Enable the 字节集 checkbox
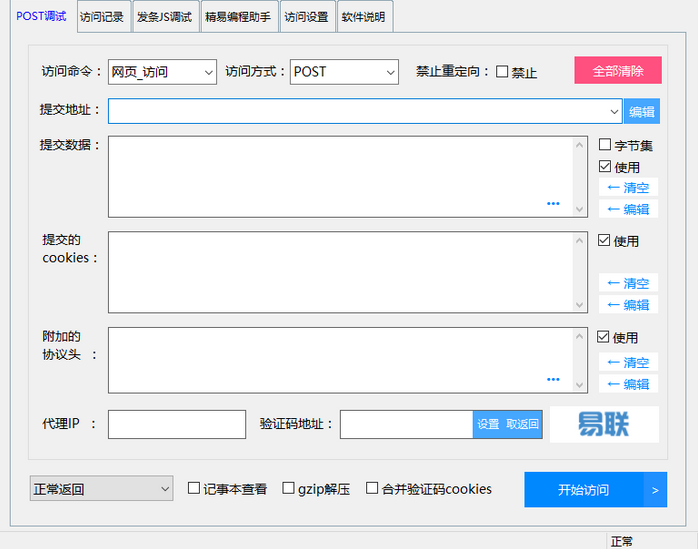 (x=605, y=145)
